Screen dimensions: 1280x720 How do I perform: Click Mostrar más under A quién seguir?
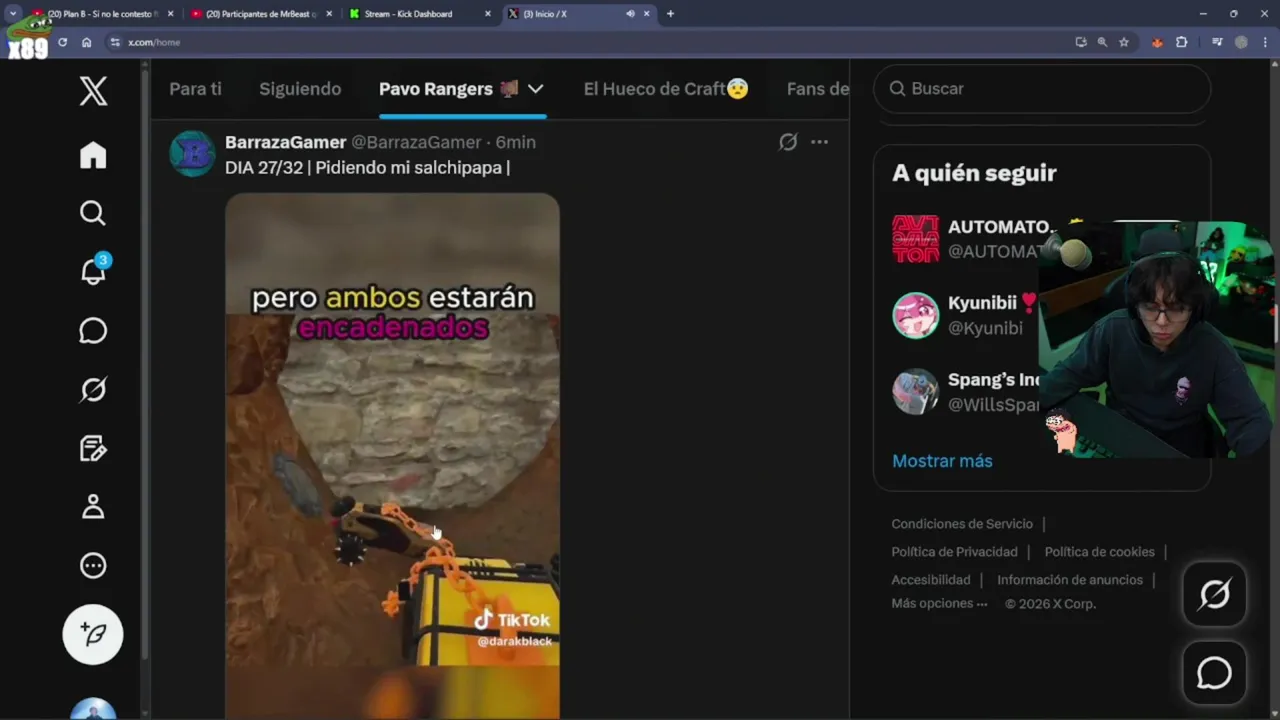click(942, 461)
